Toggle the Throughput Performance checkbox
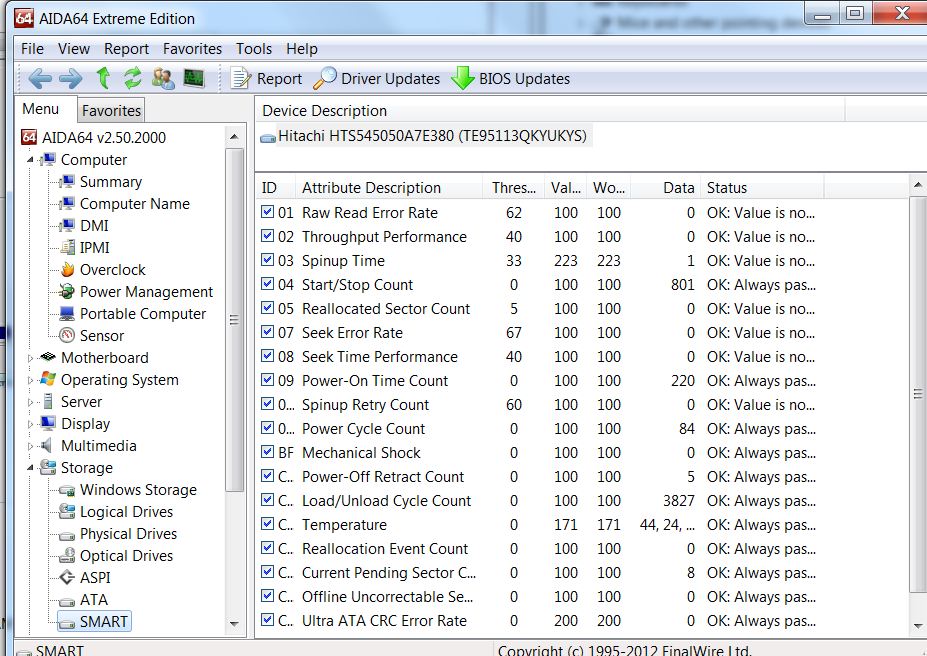Image resolution: width=927 pixels, height=656 pixels. 267,236
